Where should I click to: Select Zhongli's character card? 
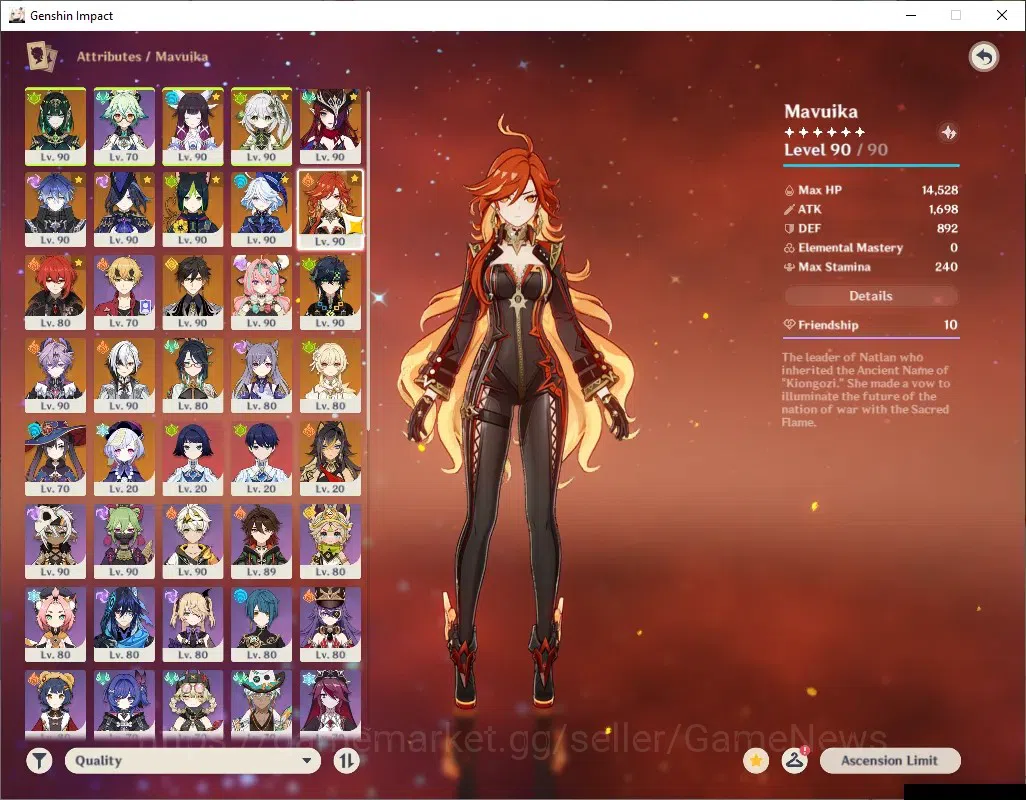coord(193,292)
